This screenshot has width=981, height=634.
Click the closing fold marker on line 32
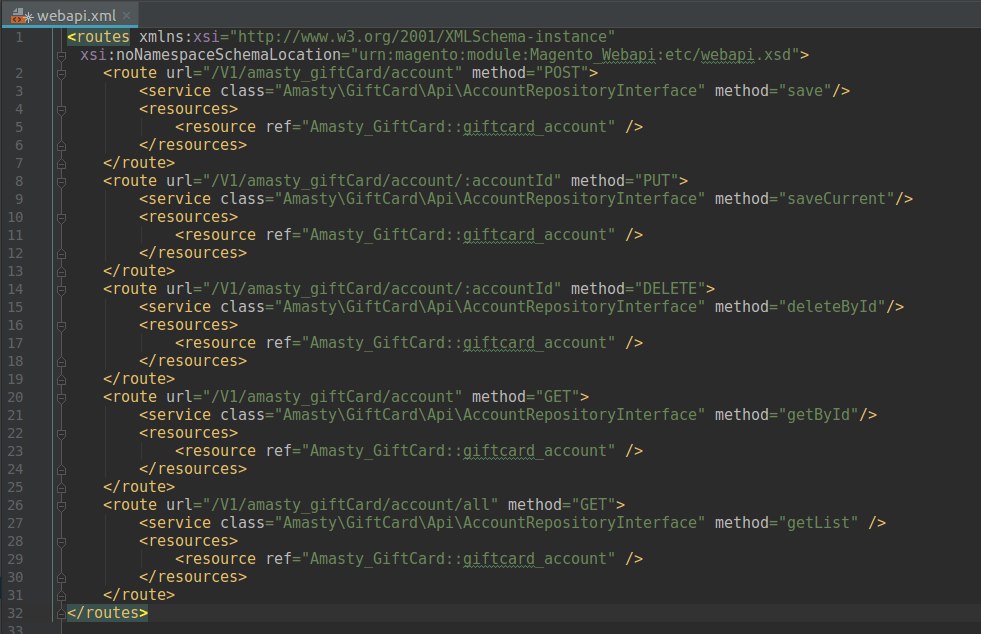[x=61, y=613]
